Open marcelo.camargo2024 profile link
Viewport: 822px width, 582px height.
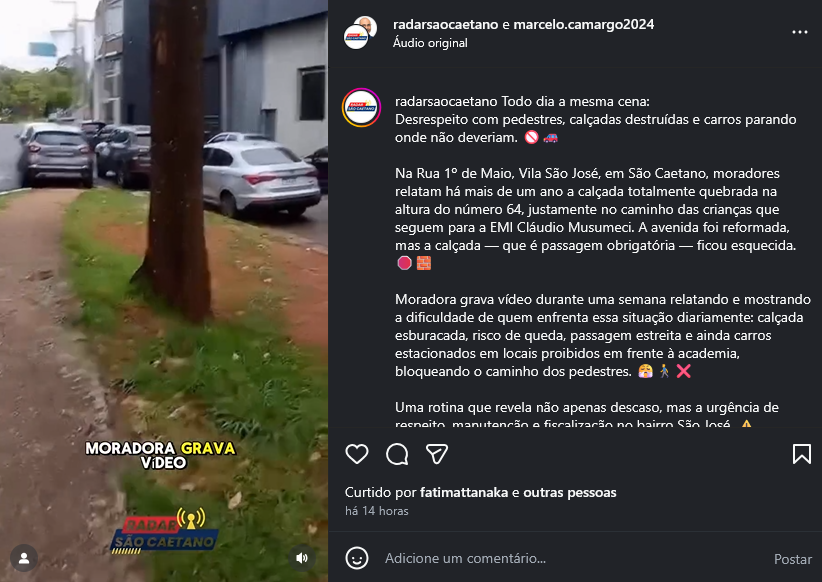tap(583, 24)
